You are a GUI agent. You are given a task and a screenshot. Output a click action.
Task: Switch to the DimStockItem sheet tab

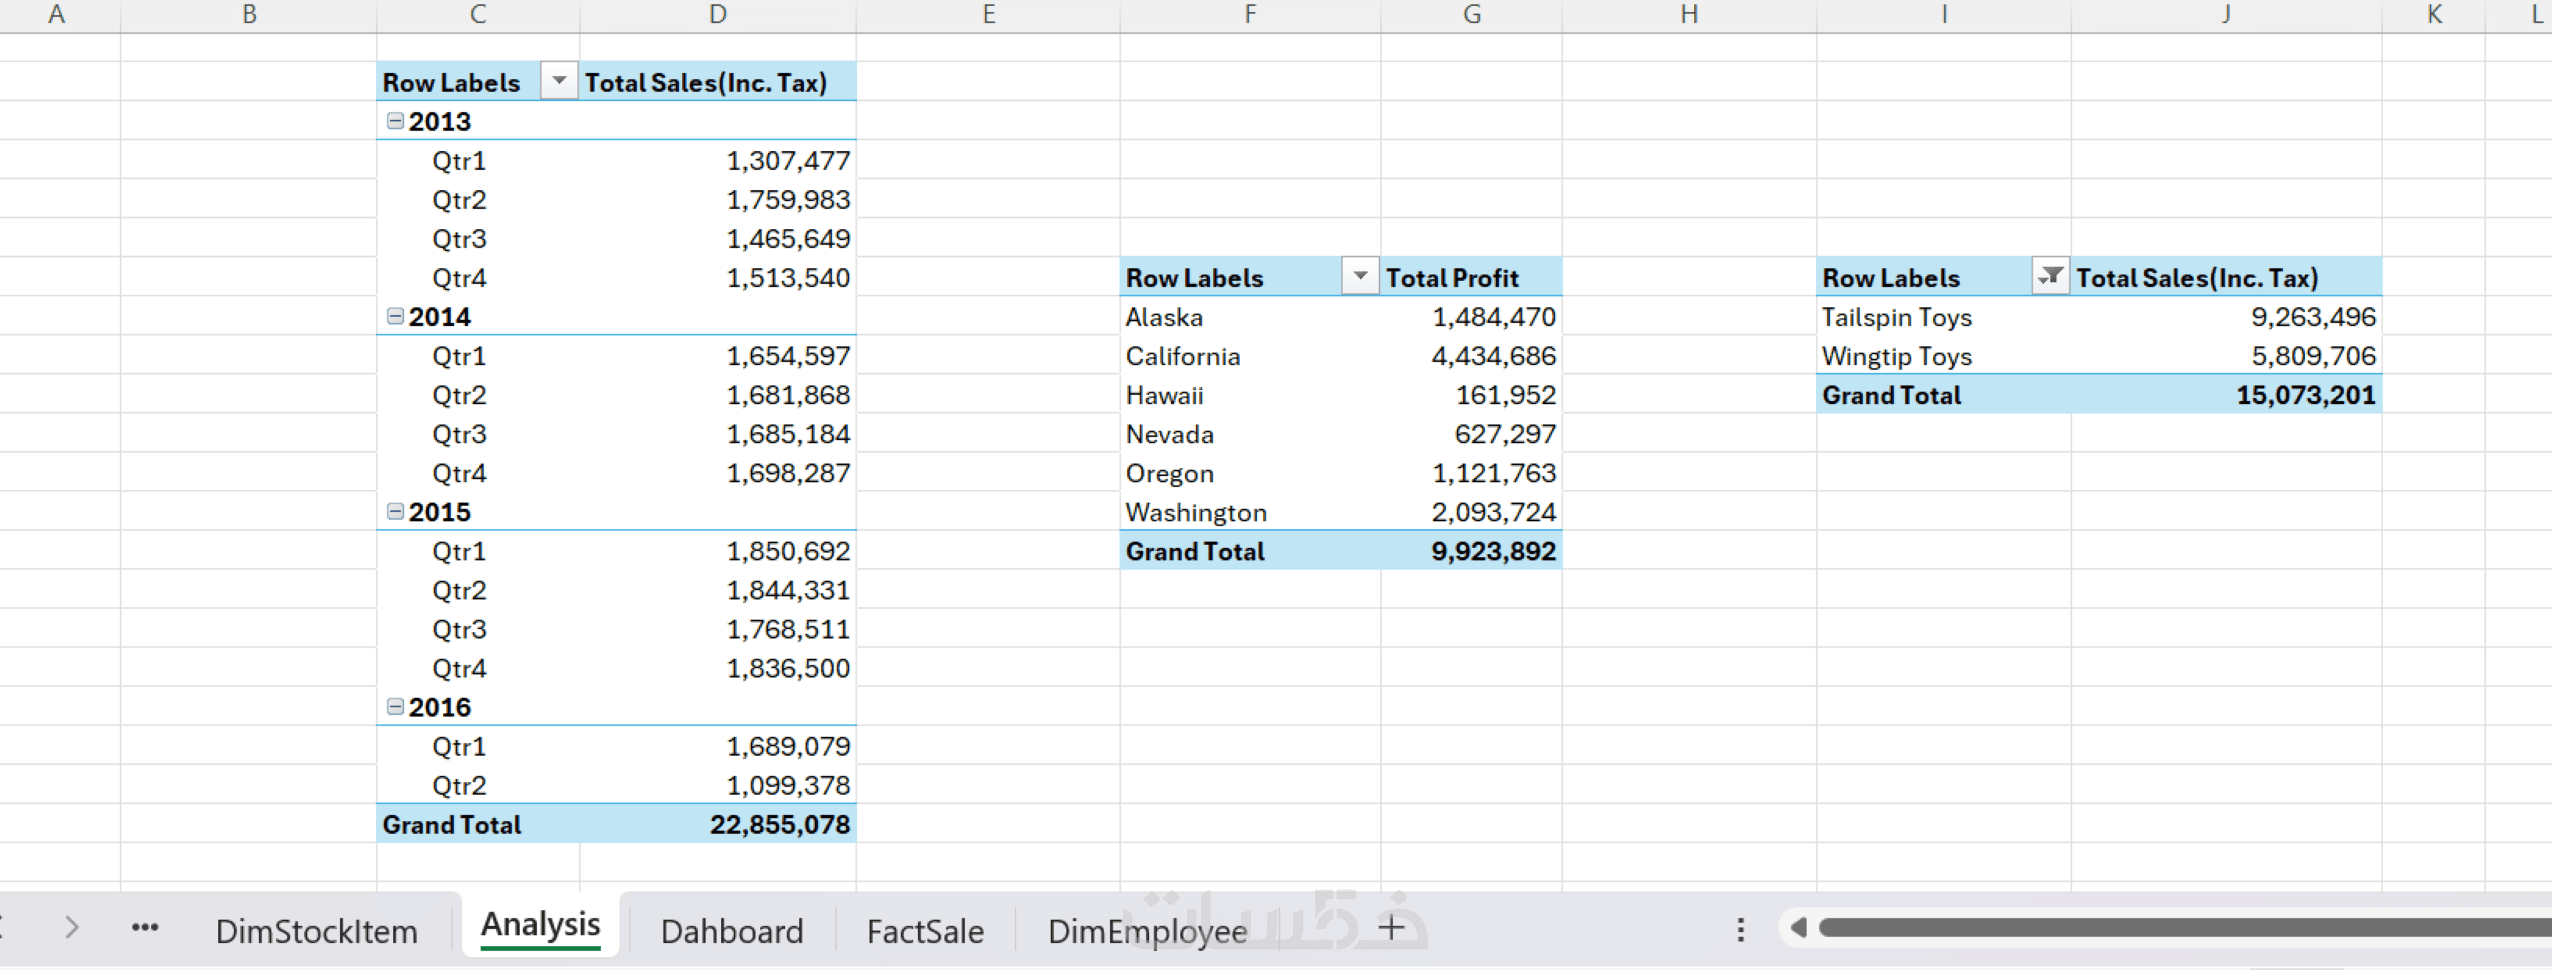pos(316,931)
